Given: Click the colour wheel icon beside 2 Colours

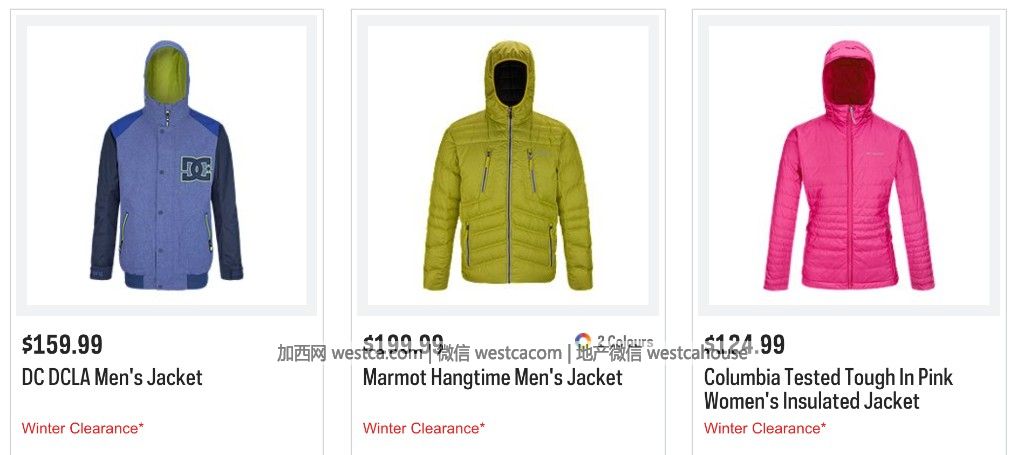Looking at the screenshot, I should [x=583, y=341].
